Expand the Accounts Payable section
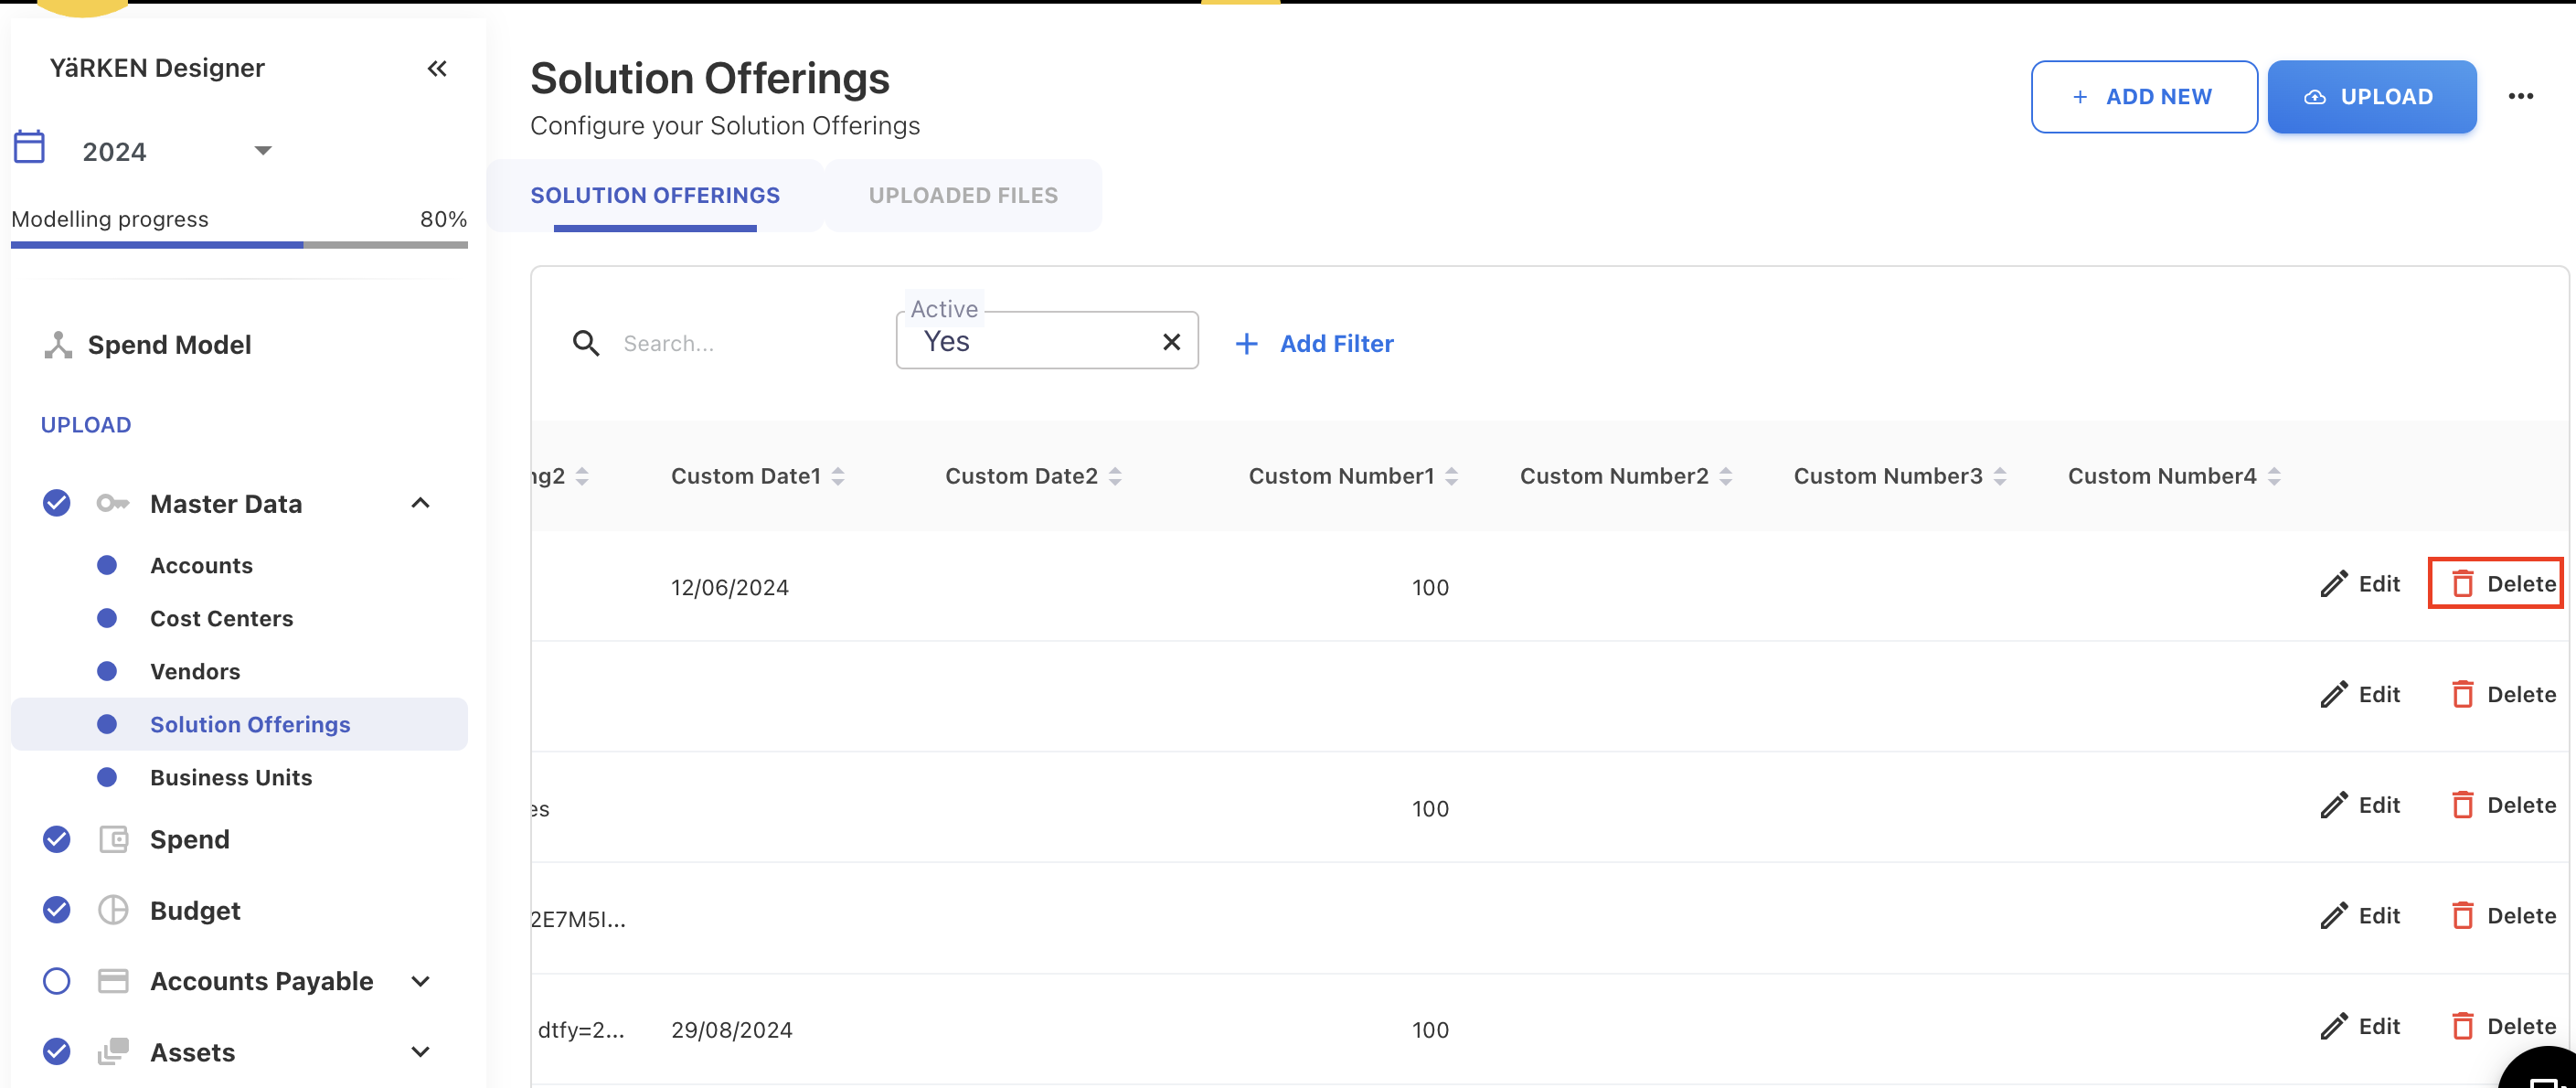Viewport: 2576px width, 1088px height. tap(420, 981)
